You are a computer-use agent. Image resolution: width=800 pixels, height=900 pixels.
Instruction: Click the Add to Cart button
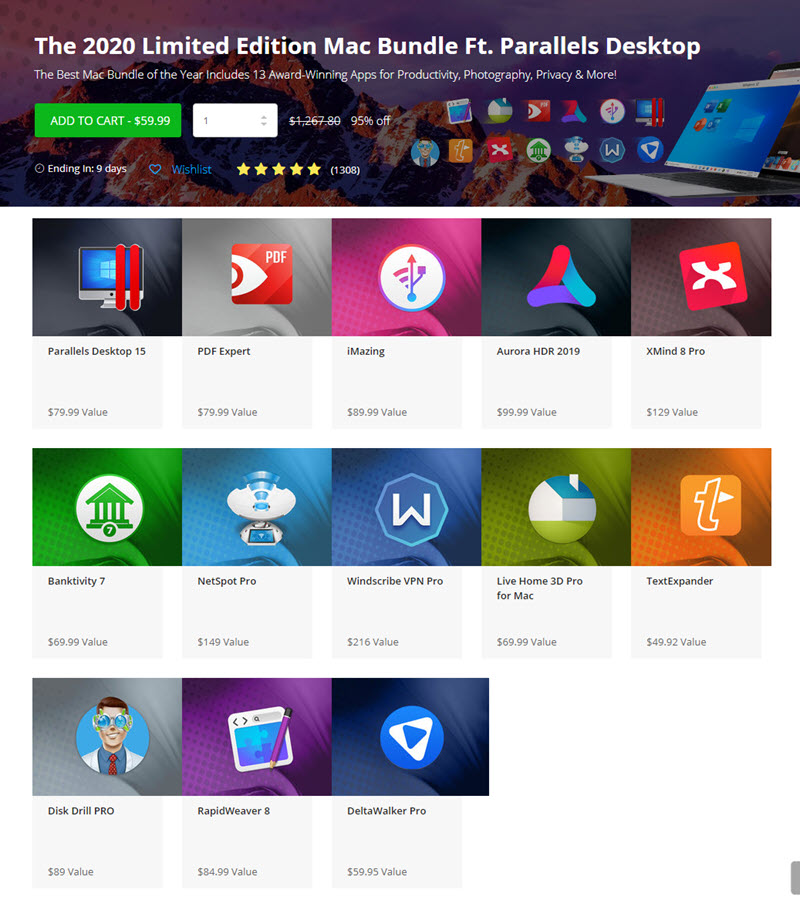[x=108, y=120]
